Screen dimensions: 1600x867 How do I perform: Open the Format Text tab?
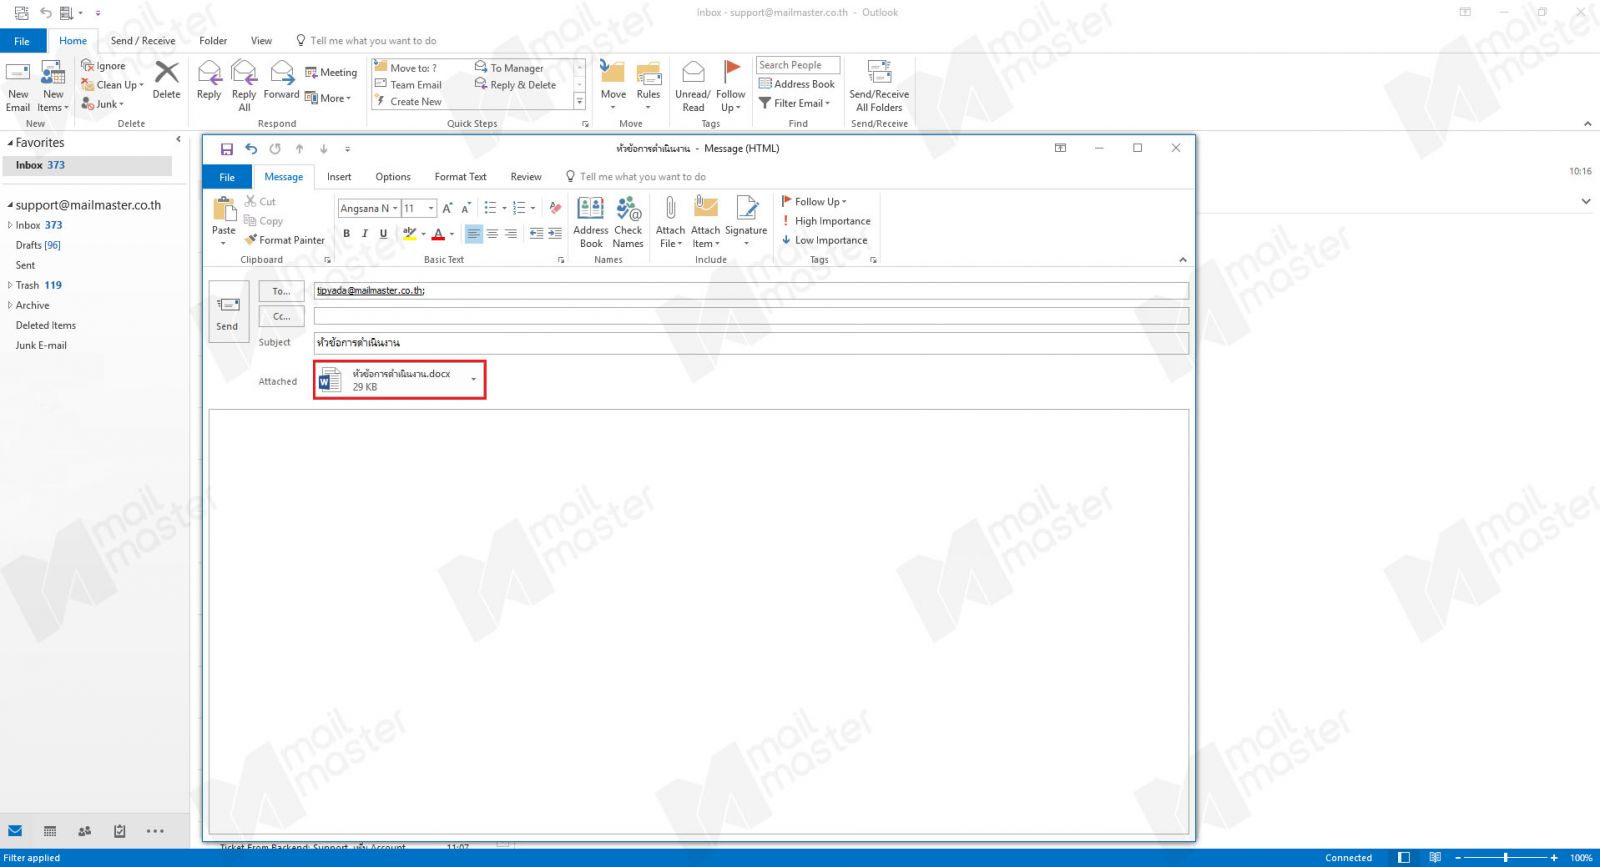pos(460,177)
